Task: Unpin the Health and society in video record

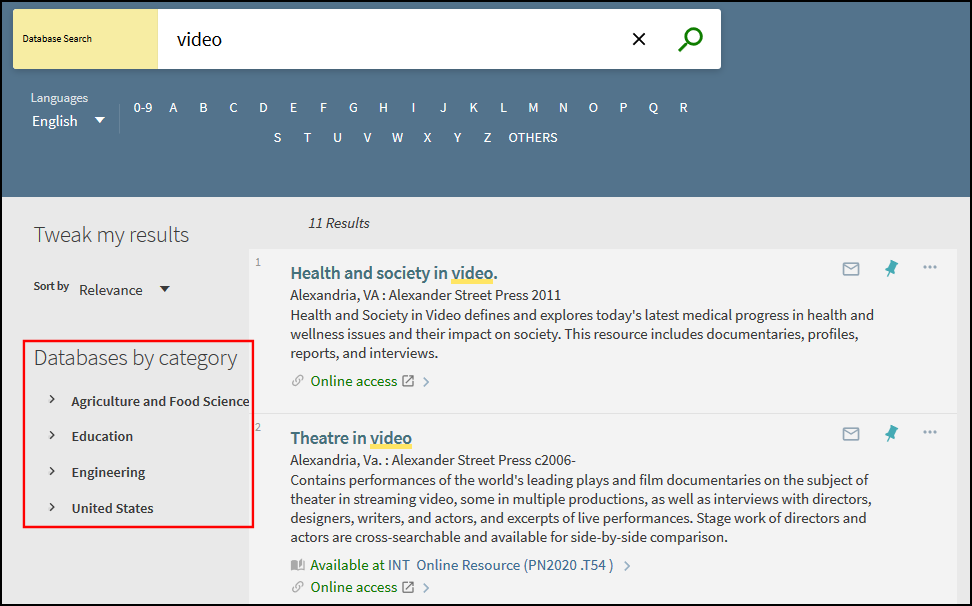Action: 891,268
